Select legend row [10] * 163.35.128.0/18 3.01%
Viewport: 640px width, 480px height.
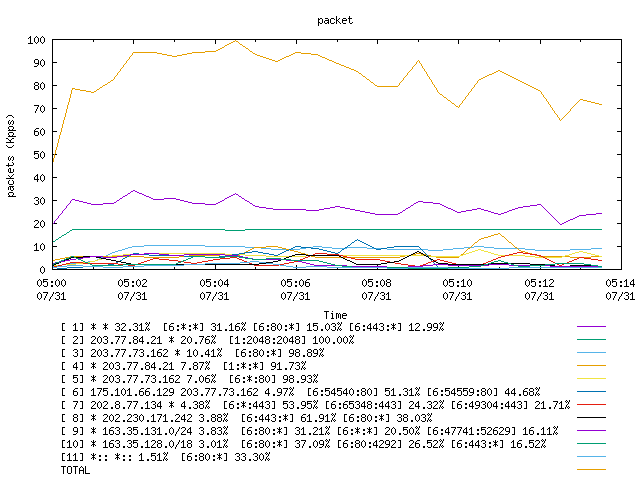coord(303,444)
